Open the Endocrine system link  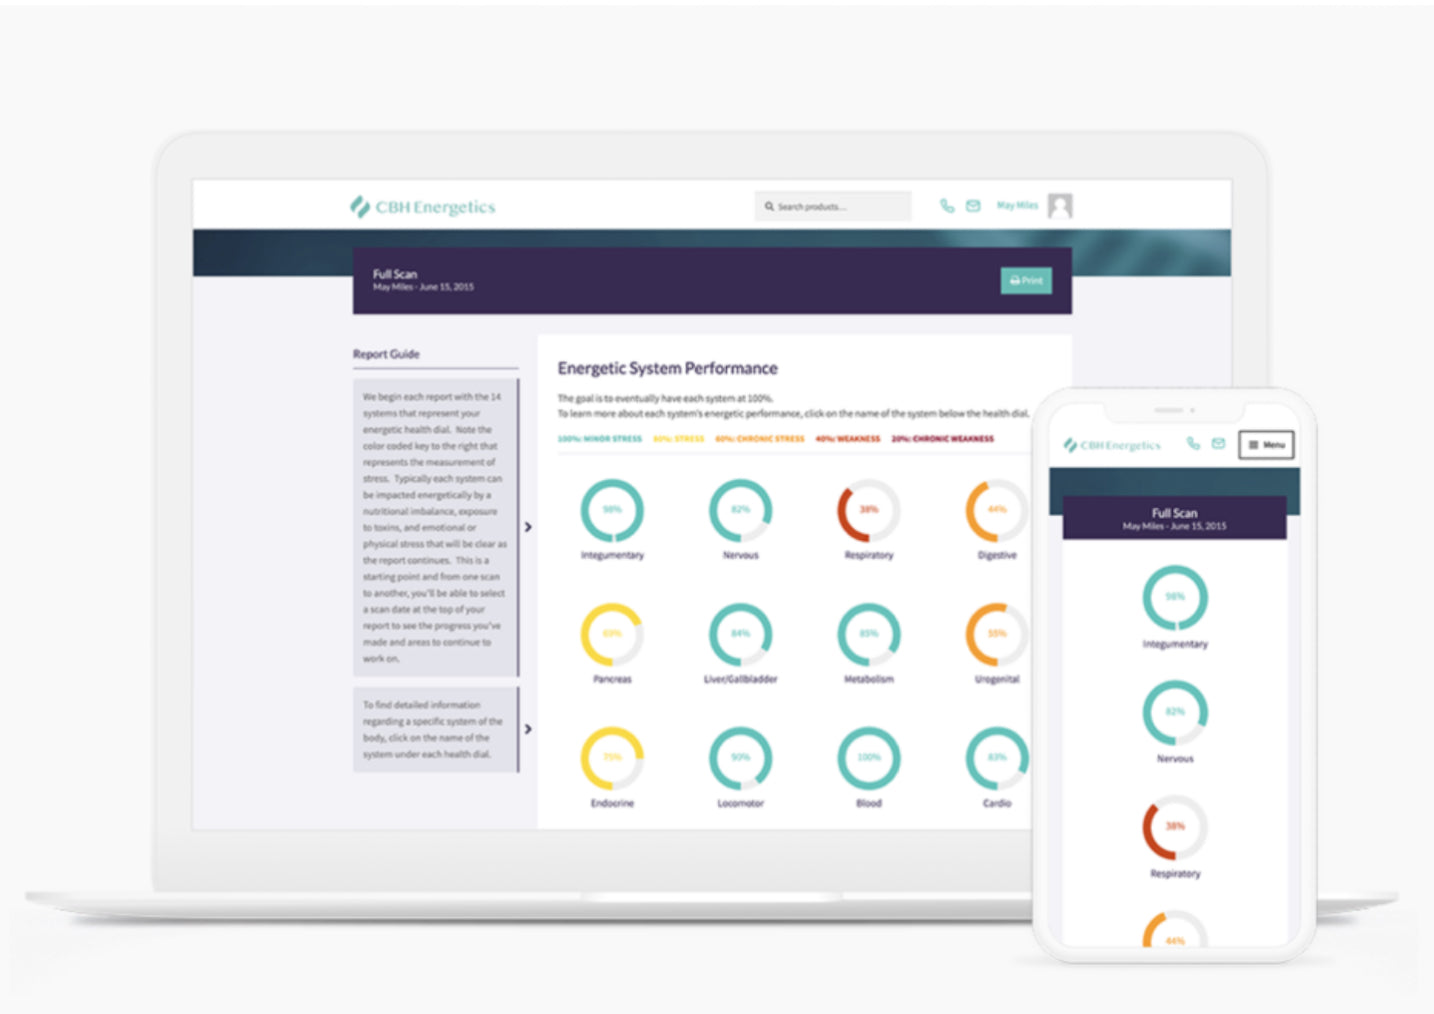point(612,803)
